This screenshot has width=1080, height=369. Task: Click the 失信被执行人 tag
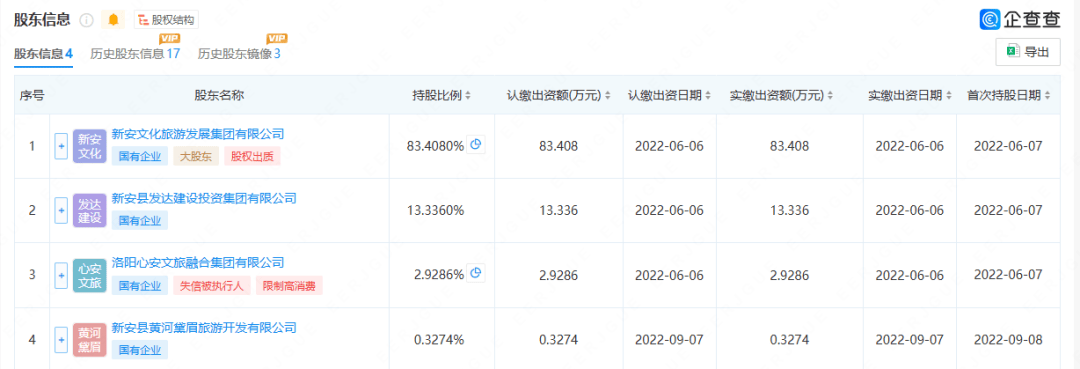[x=211, y=286]
